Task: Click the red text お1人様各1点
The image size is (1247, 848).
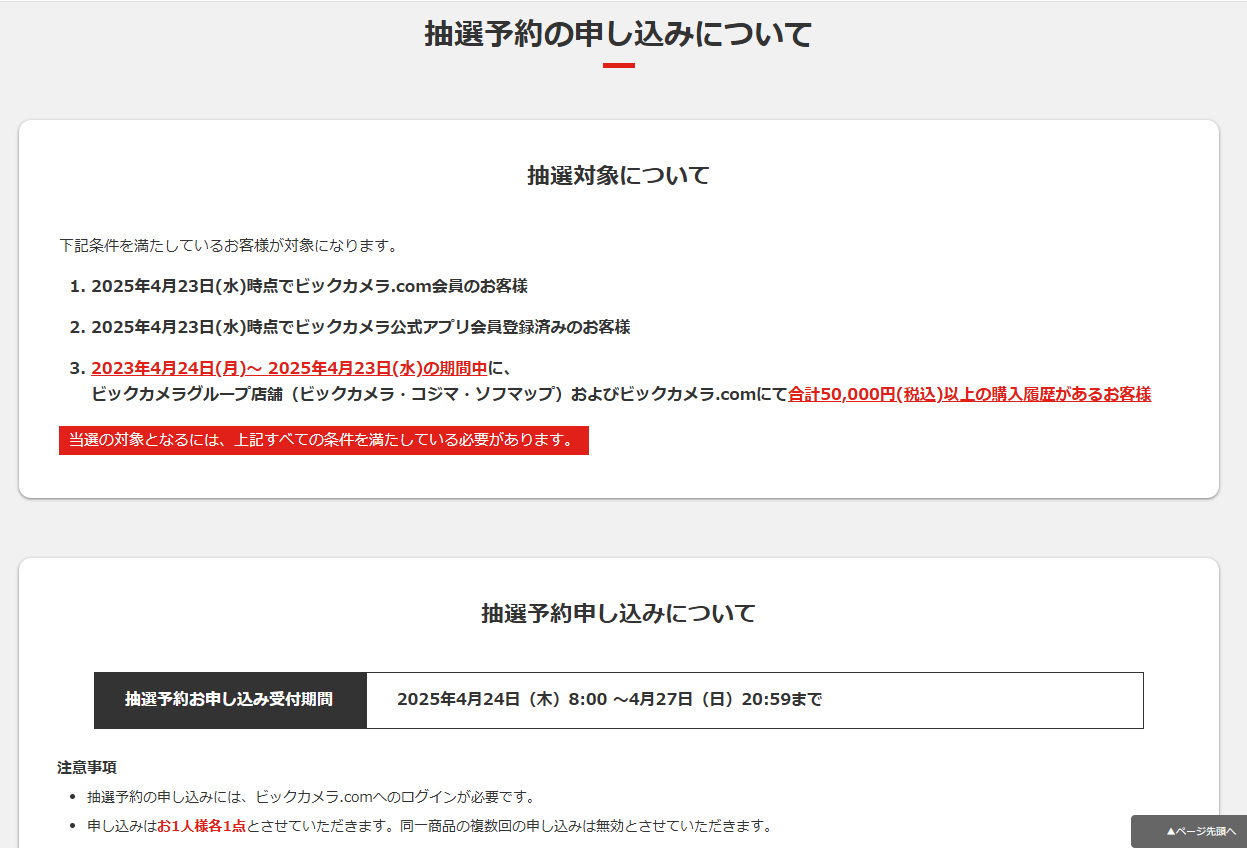Action: pos(201,826)
